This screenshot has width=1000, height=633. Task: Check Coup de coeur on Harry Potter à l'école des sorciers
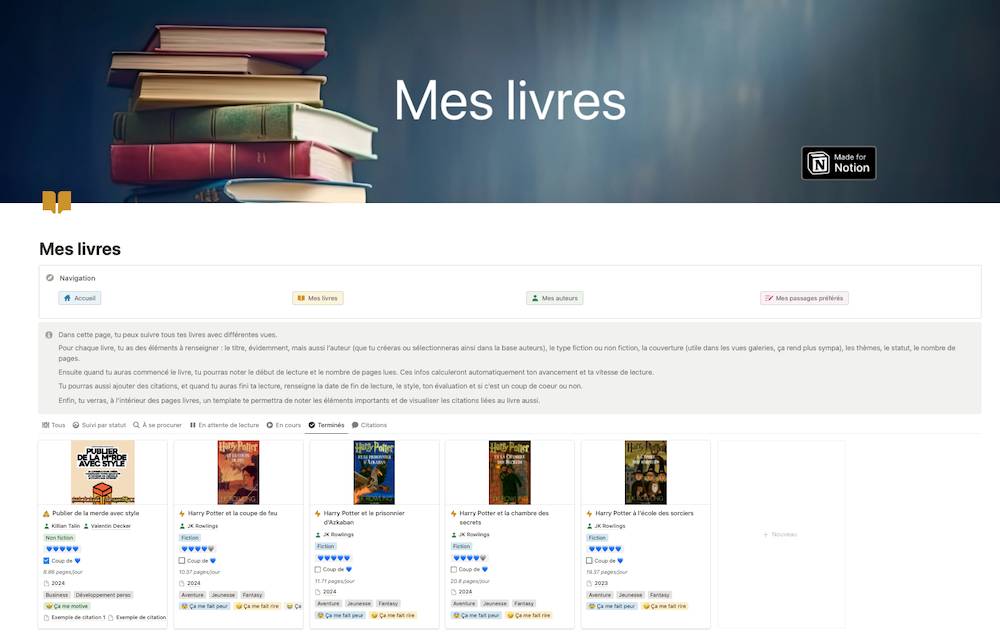589,561
